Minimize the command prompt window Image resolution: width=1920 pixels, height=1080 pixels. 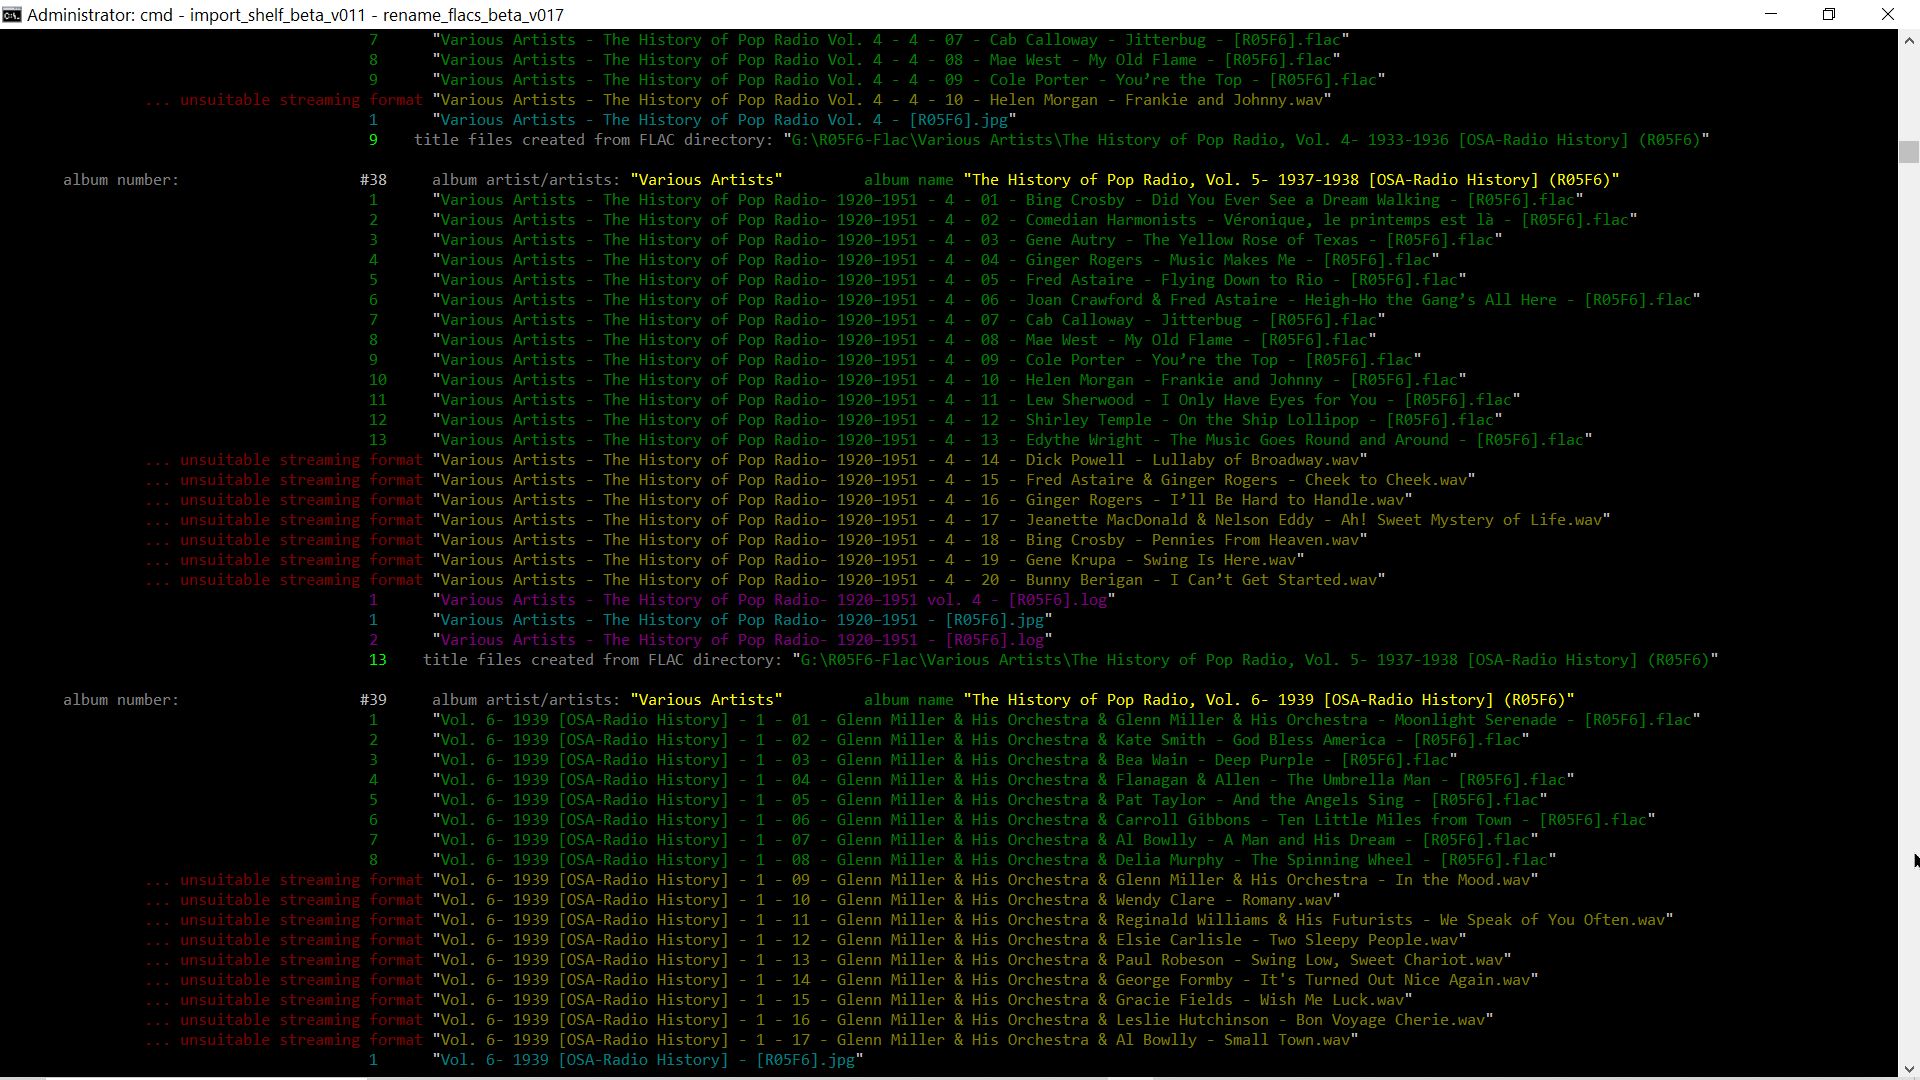pyautogui.click(x=1771, y=14)
